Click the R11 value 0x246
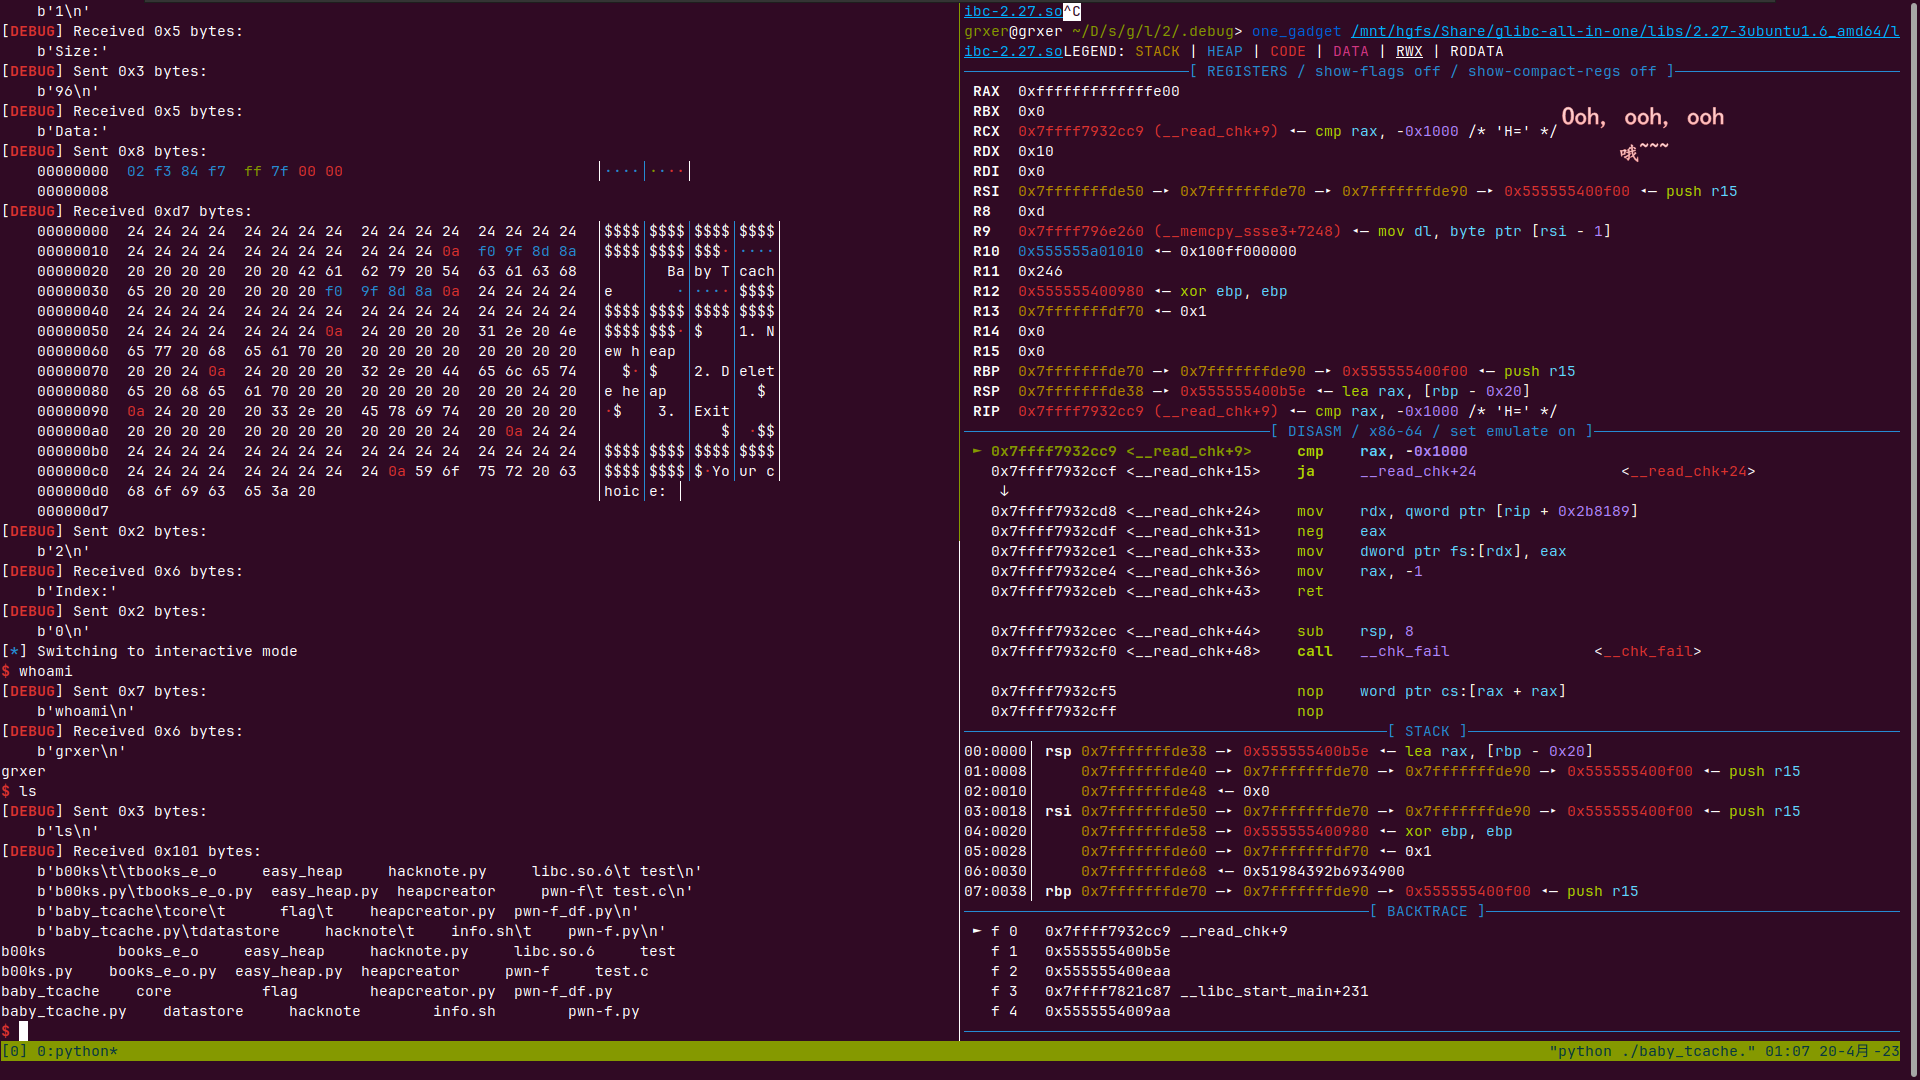Screen dimensions: 1920x1080 coord(1040,271)
